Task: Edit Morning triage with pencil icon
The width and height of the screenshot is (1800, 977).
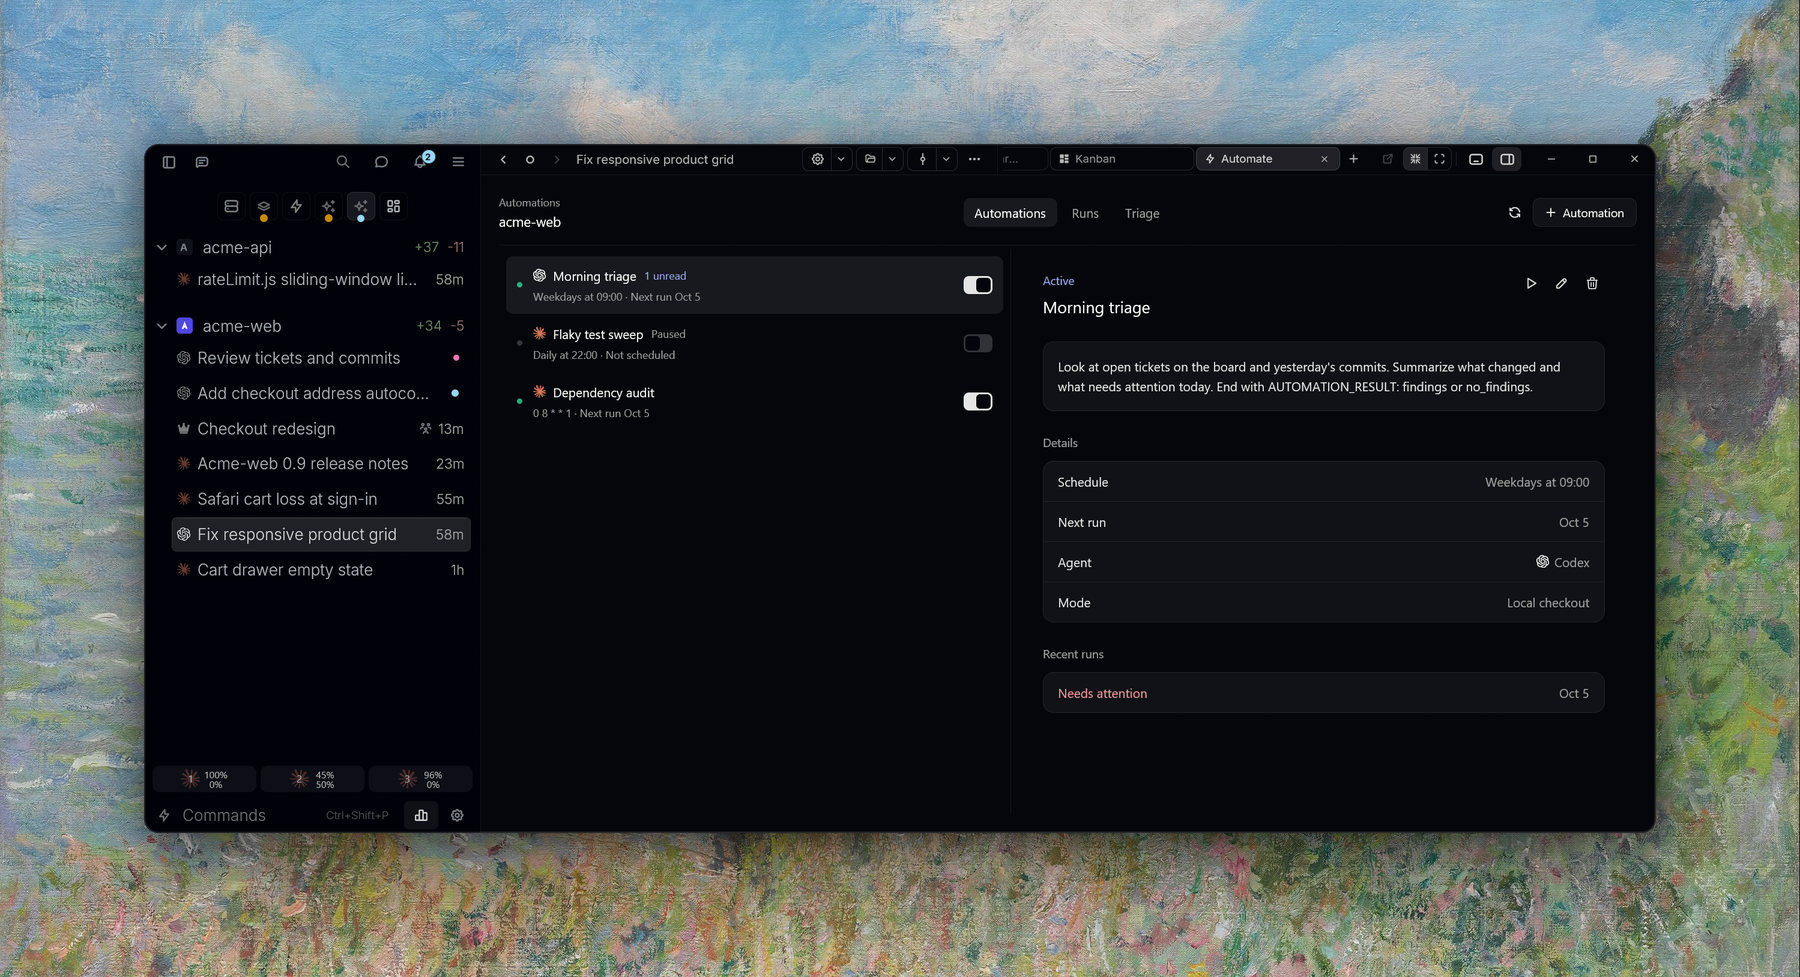Action: coord(1561,284)
